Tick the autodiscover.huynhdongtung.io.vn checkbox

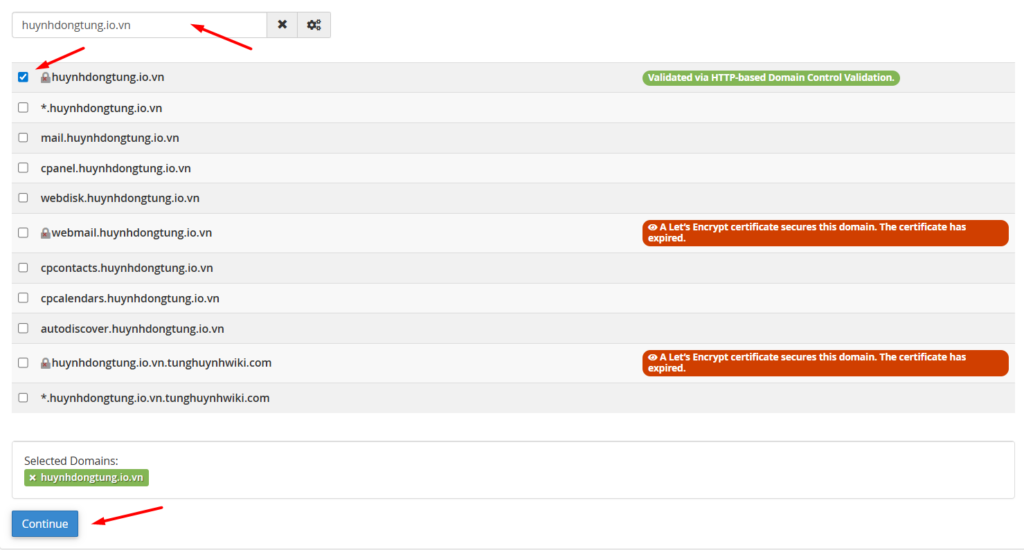click(x=23, y=328)
